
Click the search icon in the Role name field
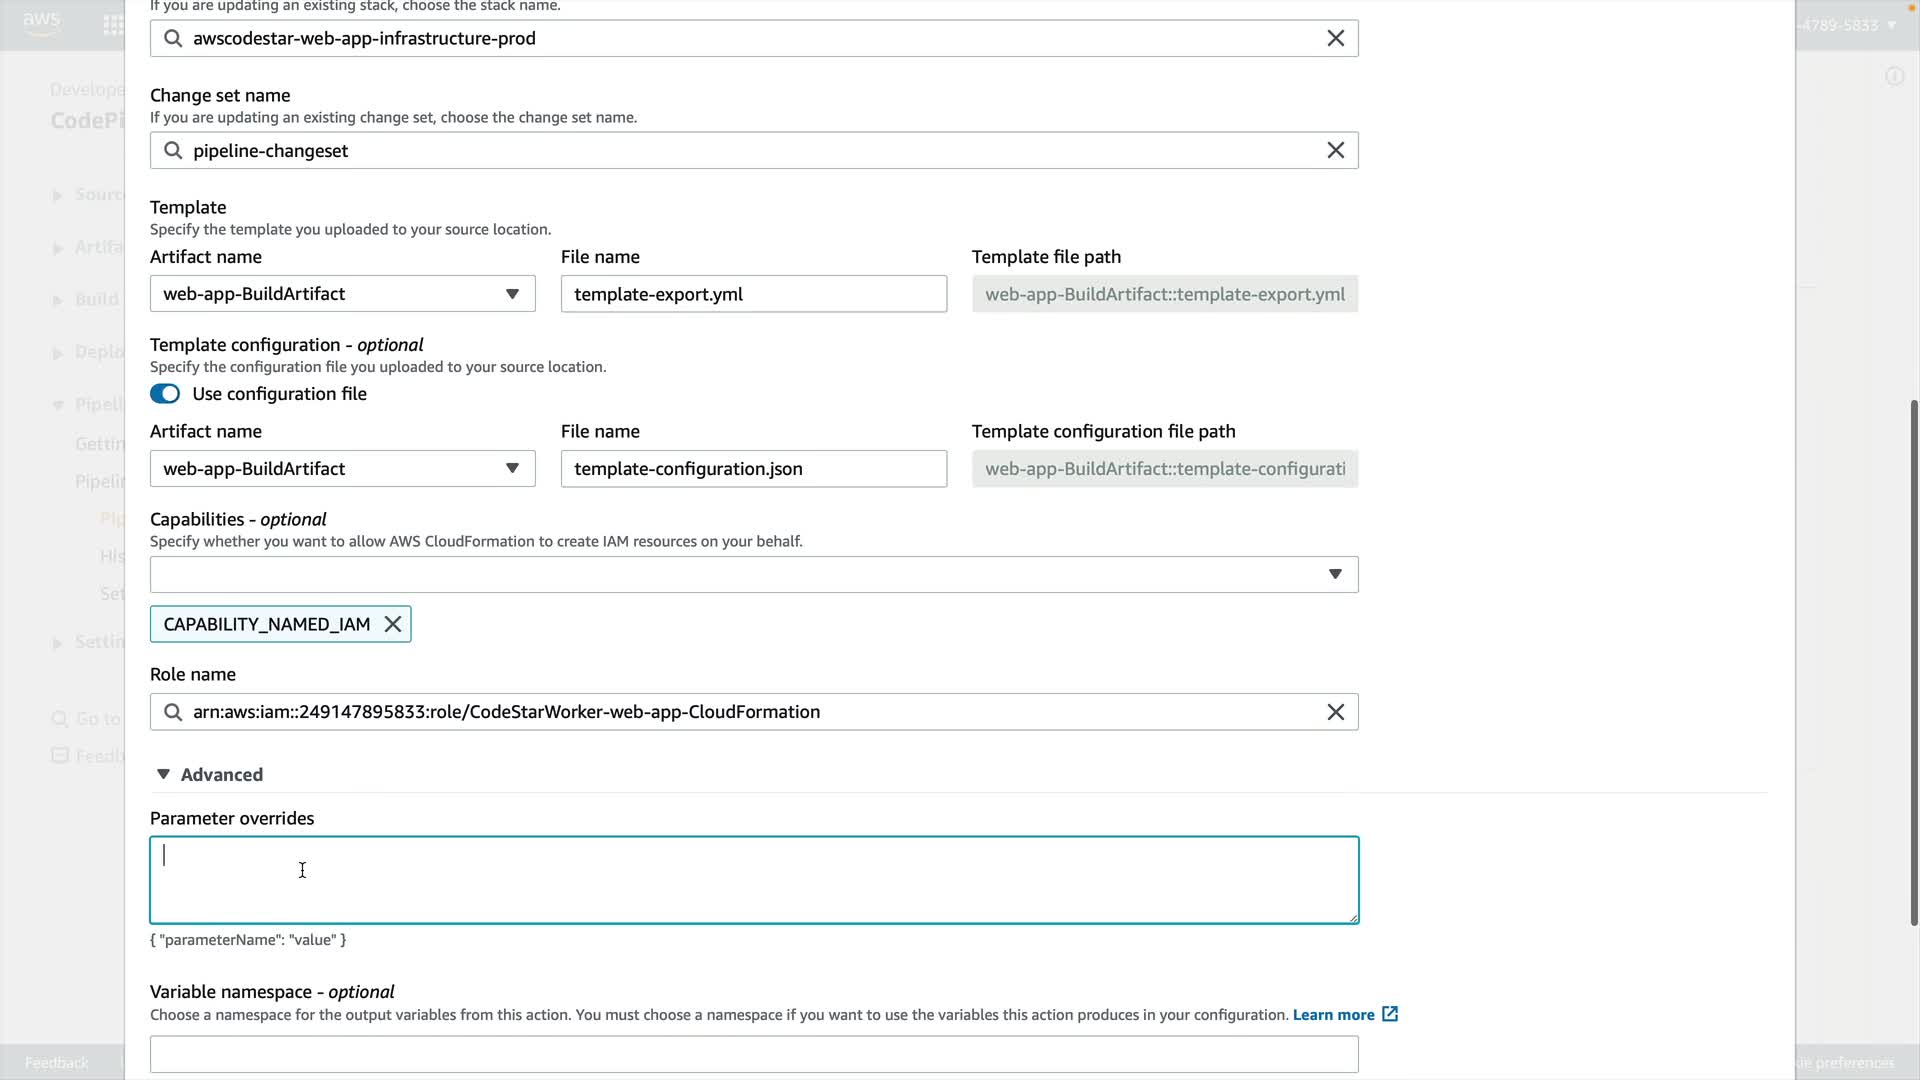click(x=173, y=712)
